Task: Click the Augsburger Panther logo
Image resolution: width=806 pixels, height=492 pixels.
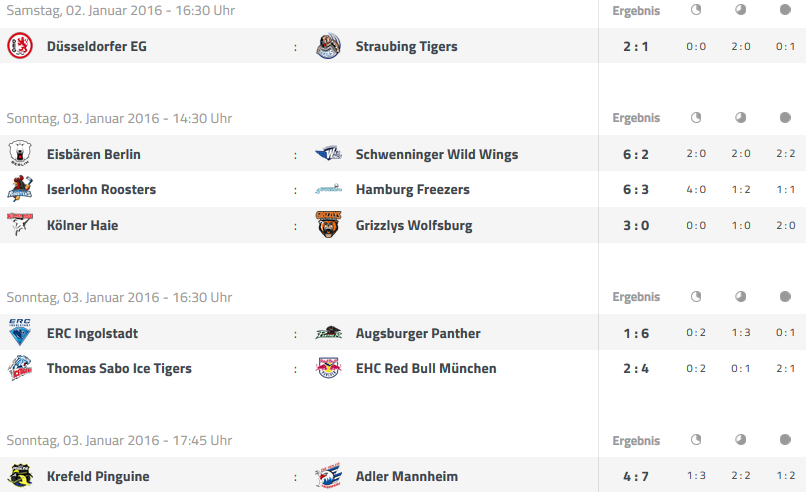Action: [328, 333]
